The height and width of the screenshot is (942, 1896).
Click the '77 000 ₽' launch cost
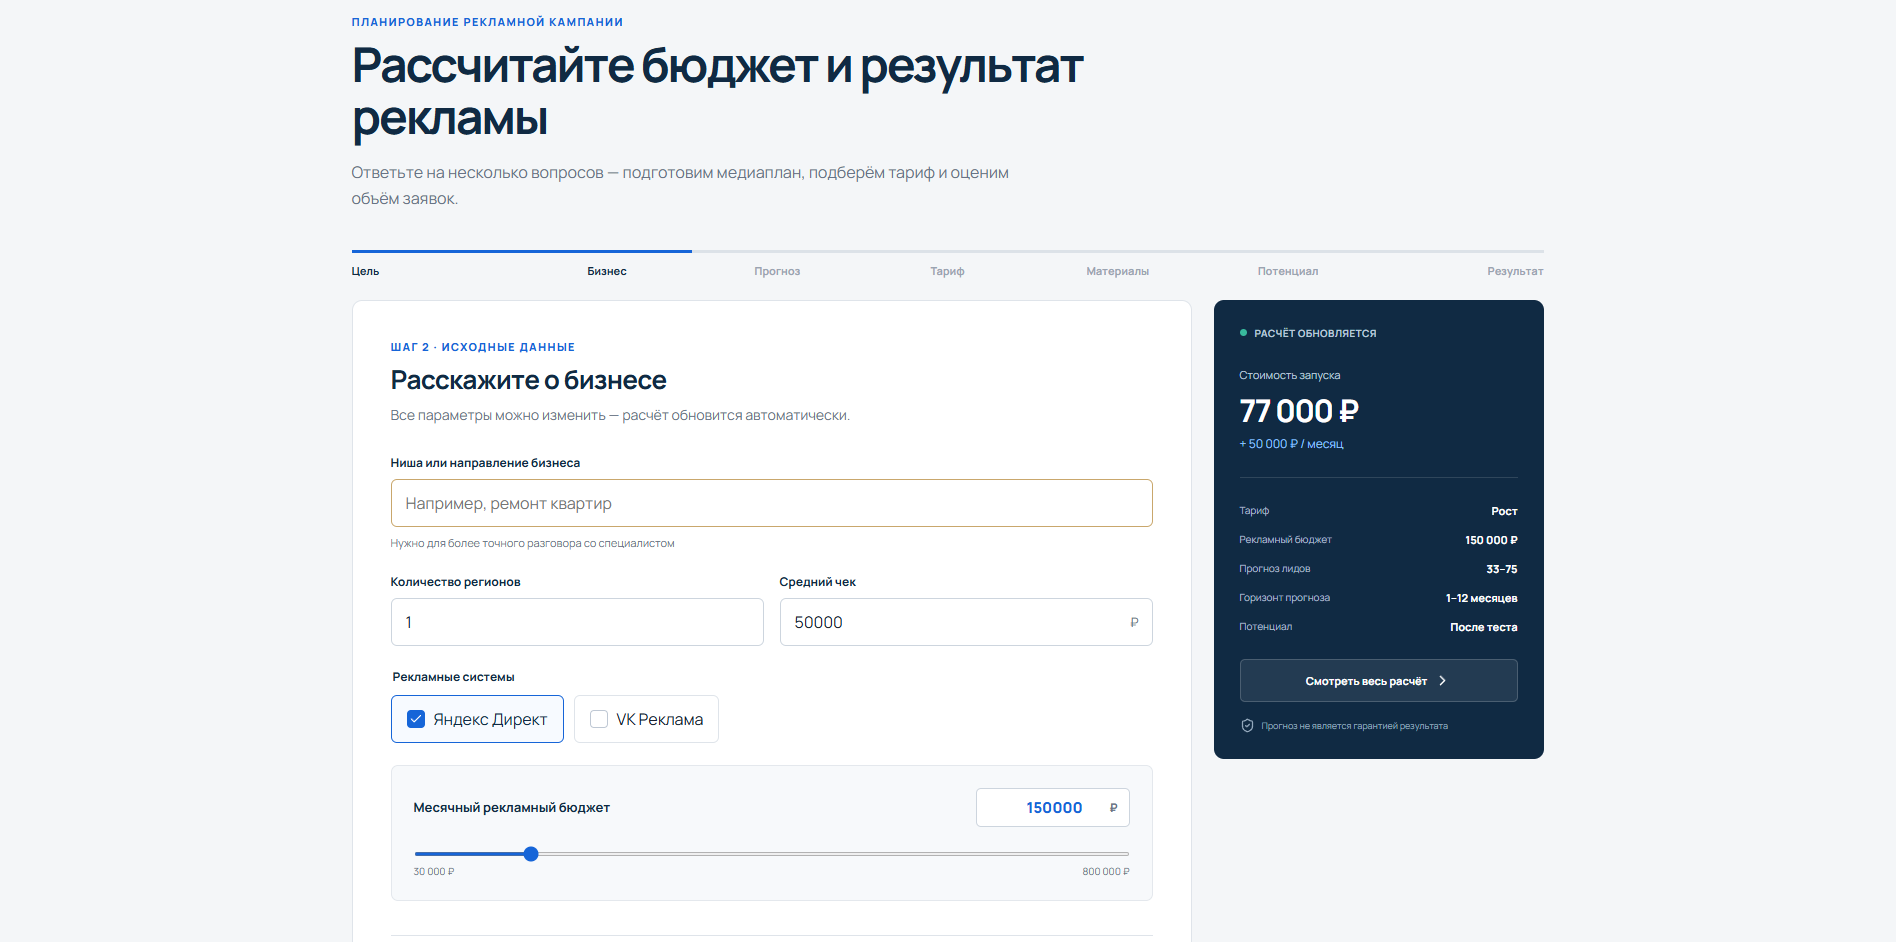(1299, 411)
